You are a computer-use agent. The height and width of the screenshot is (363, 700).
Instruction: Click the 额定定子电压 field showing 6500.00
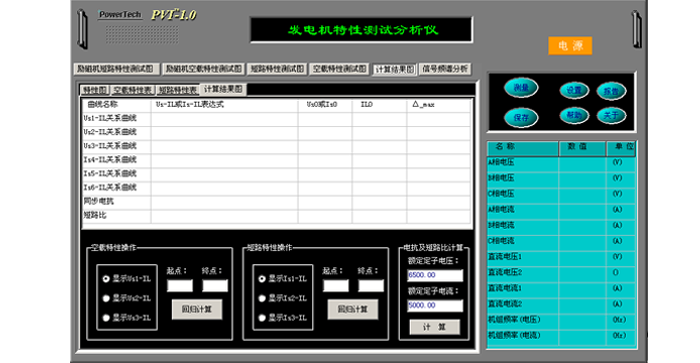click(435, 275)
